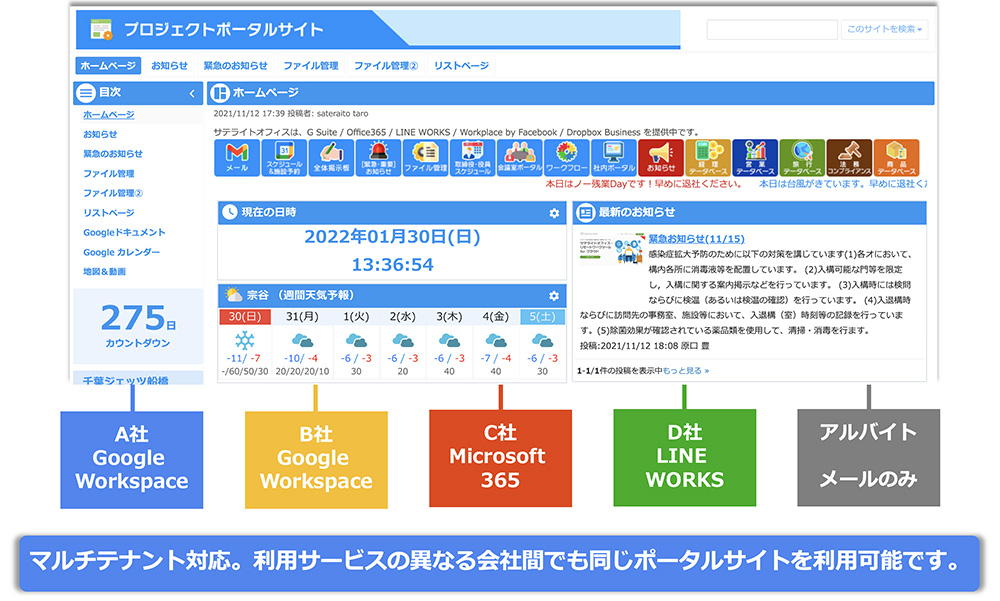Screen dimensions: 1000x601
Task: Click the snowflake icon for 30(日)
Action: click(x=244, y=340)
